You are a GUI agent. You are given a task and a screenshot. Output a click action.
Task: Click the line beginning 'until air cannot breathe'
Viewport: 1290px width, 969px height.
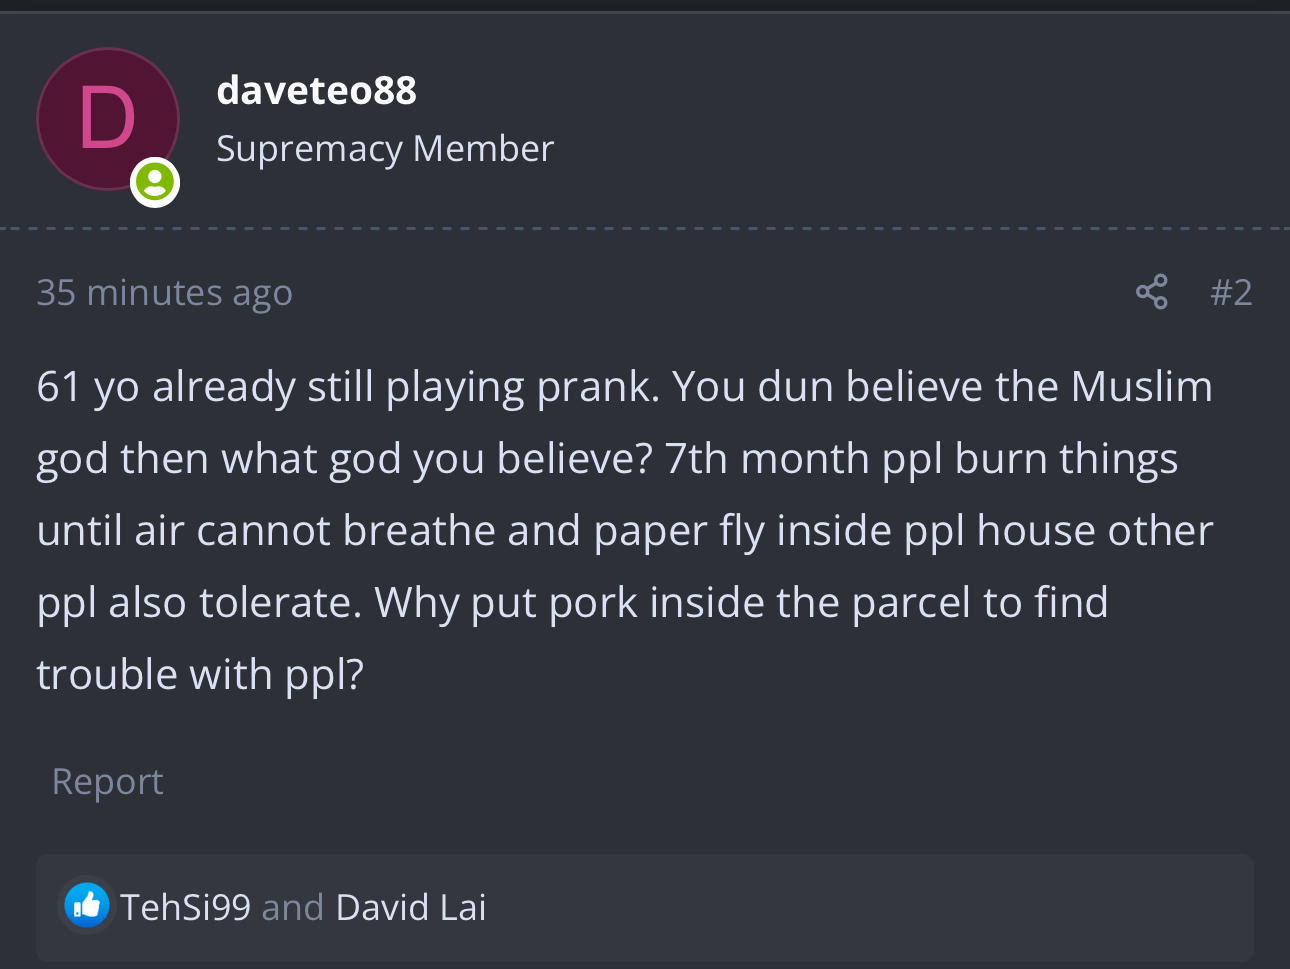pyautogui.click(x=625, y=531)
